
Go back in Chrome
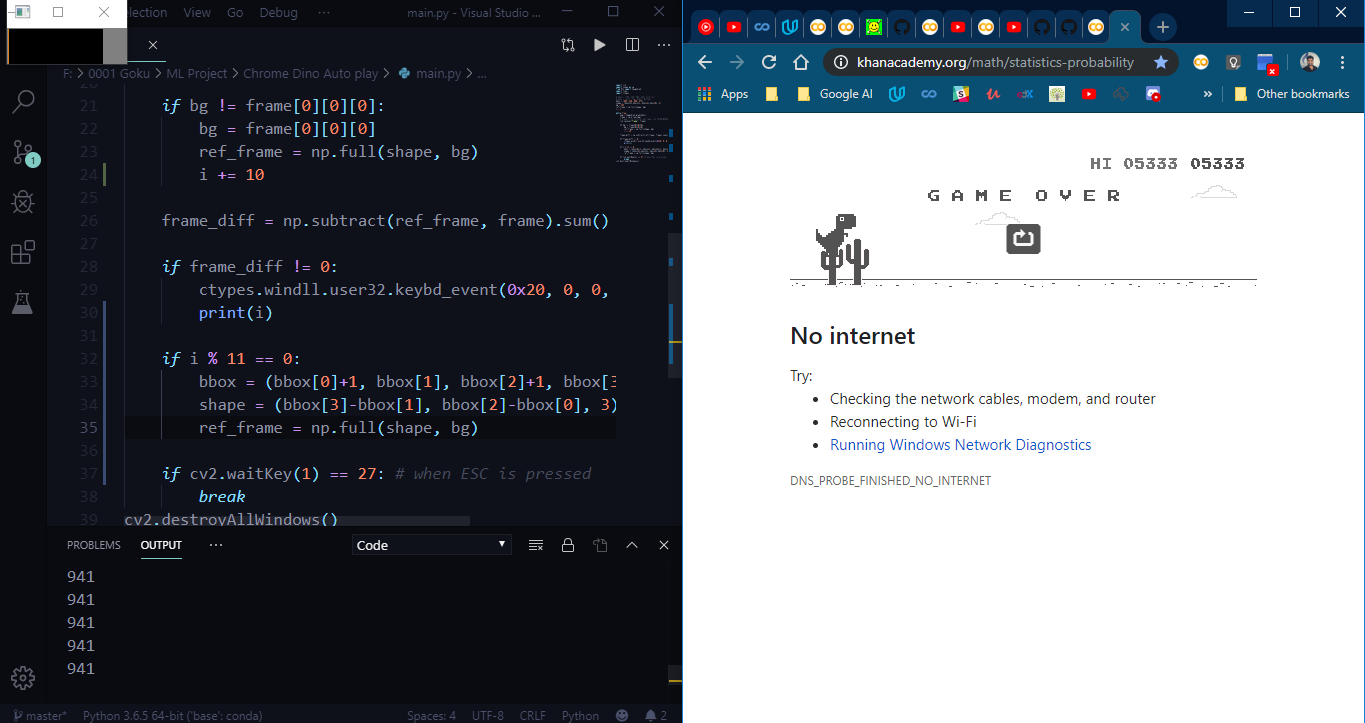tap(705, 62)
